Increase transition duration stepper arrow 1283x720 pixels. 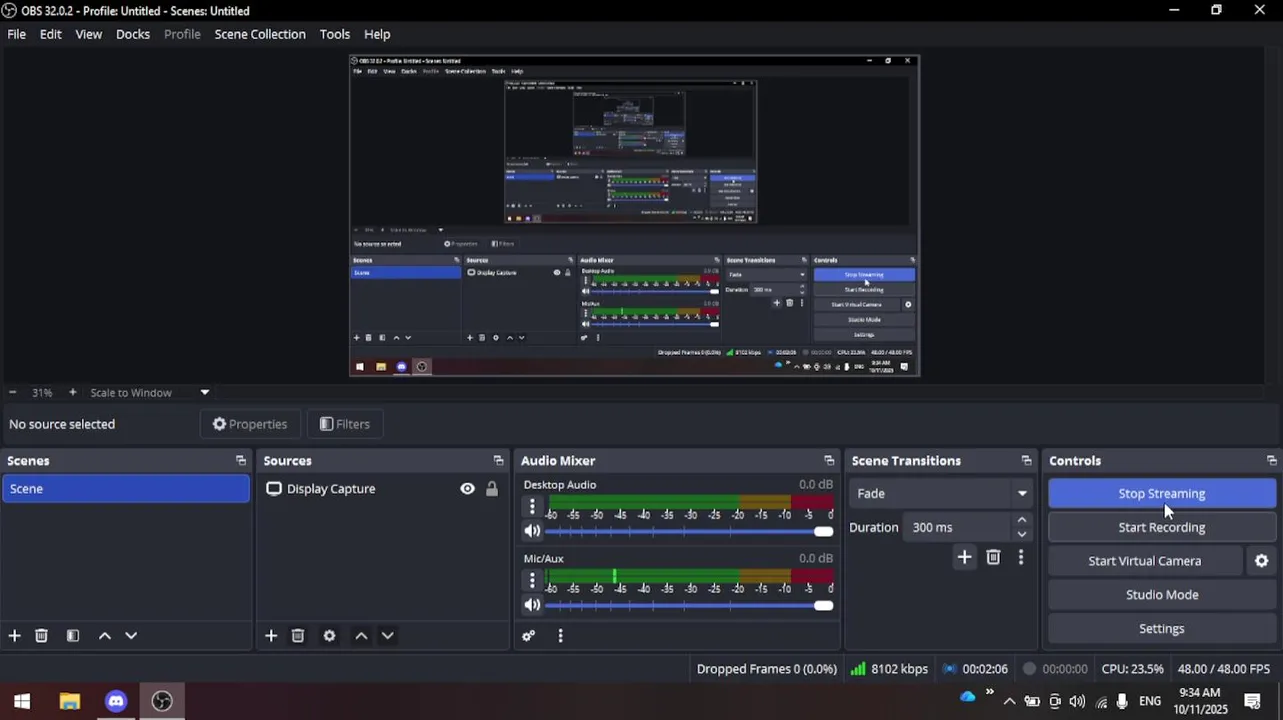1021,520
